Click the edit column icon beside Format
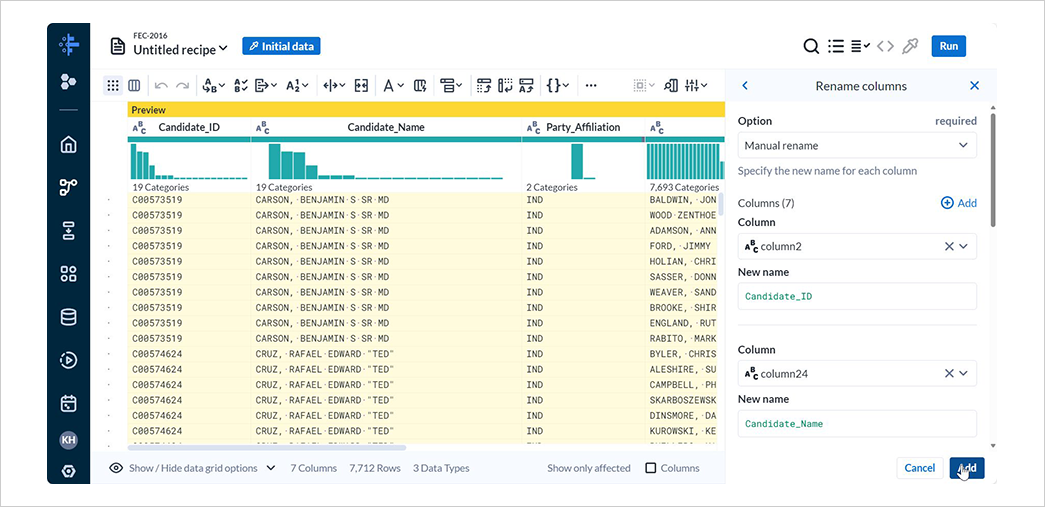Screen dimensions: 1045x507 coord(420,85)
